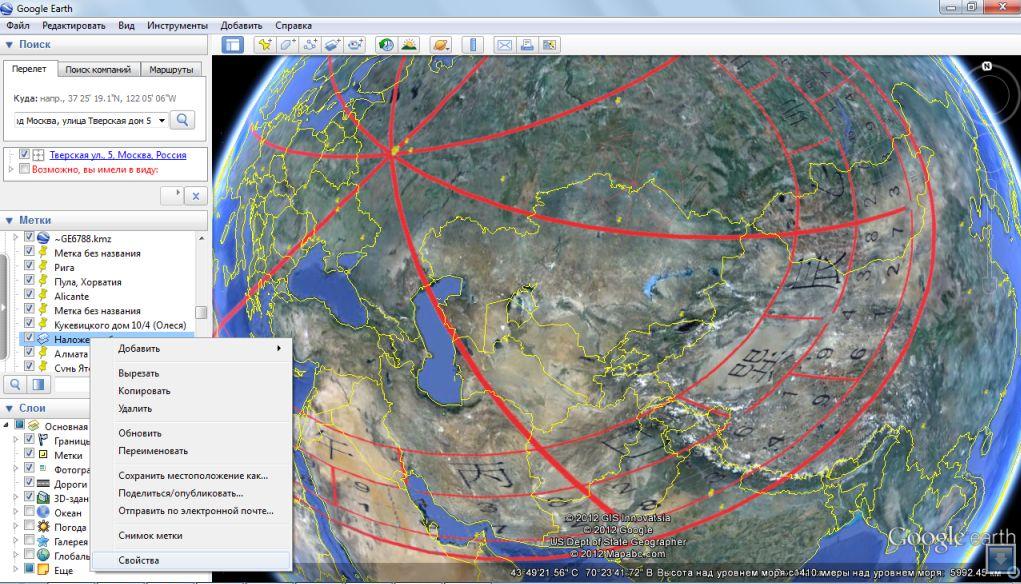Clear search results with X button
This screenshot has width=1021, height=584.
(196, 196)
